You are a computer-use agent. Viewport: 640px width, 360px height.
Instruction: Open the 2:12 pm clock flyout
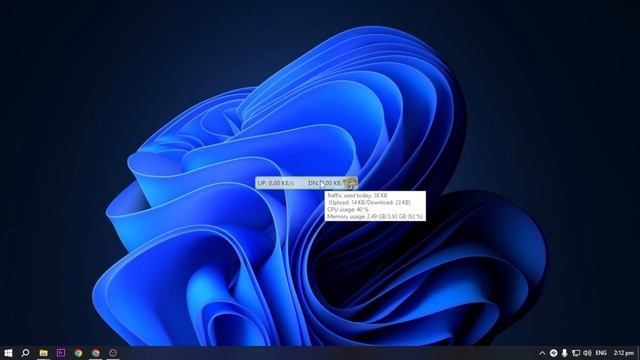(x=624, y=353)
